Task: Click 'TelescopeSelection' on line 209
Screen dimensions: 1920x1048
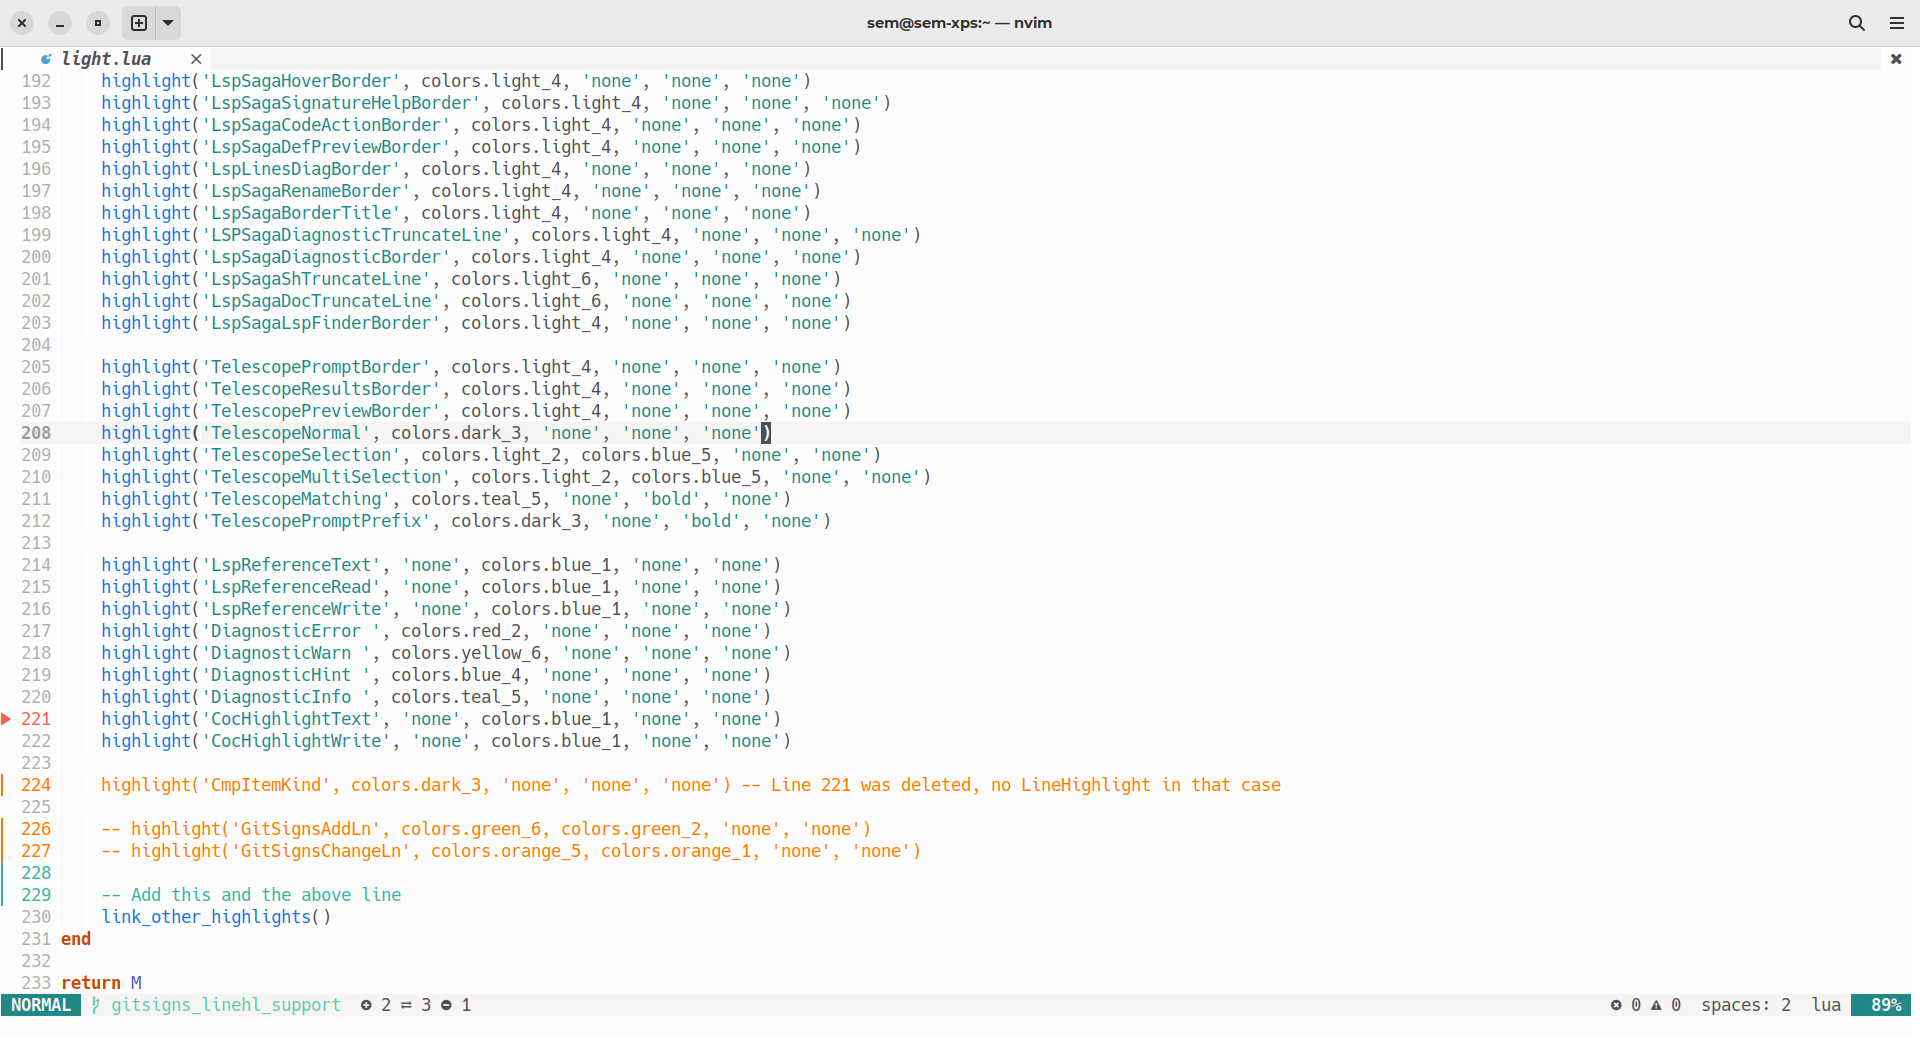Action: point(301,455)
